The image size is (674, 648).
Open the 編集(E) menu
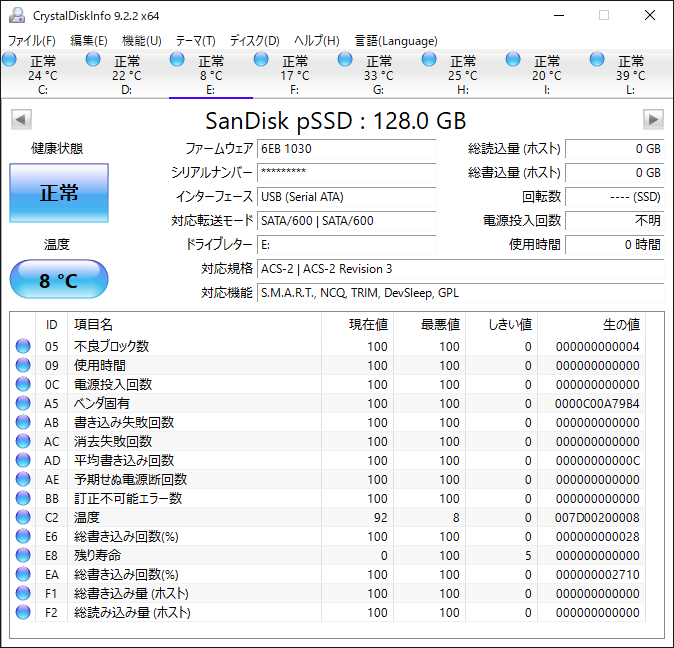click(89, 41)
